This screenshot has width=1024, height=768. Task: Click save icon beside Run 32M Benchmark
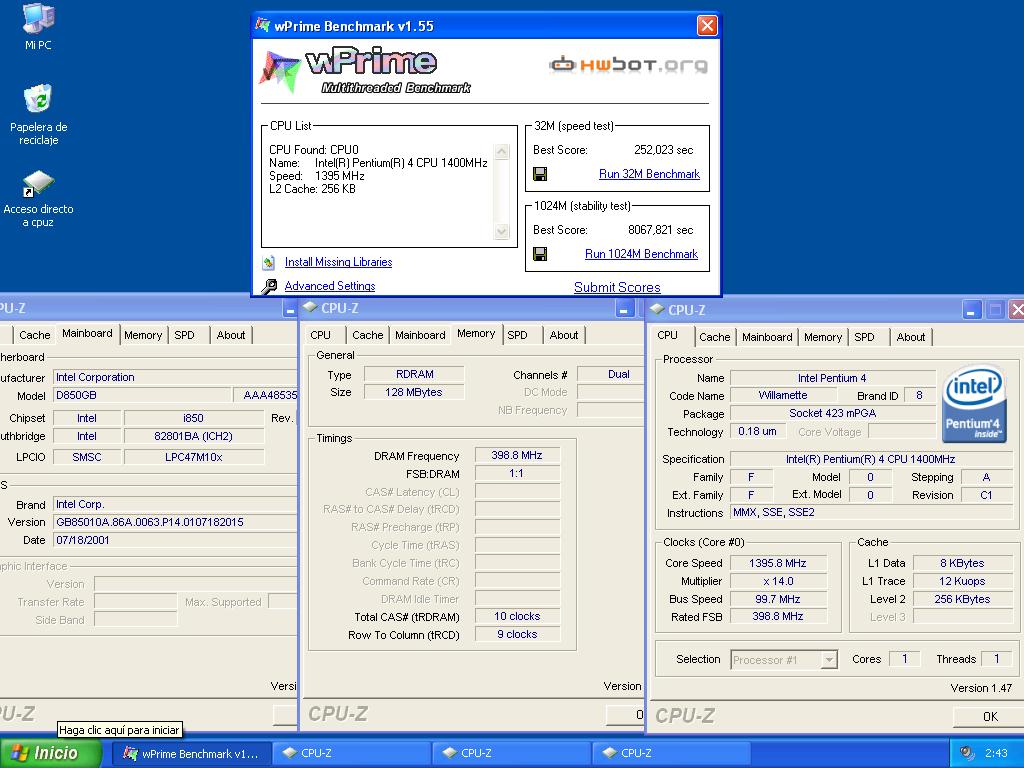tap(540, 174)
